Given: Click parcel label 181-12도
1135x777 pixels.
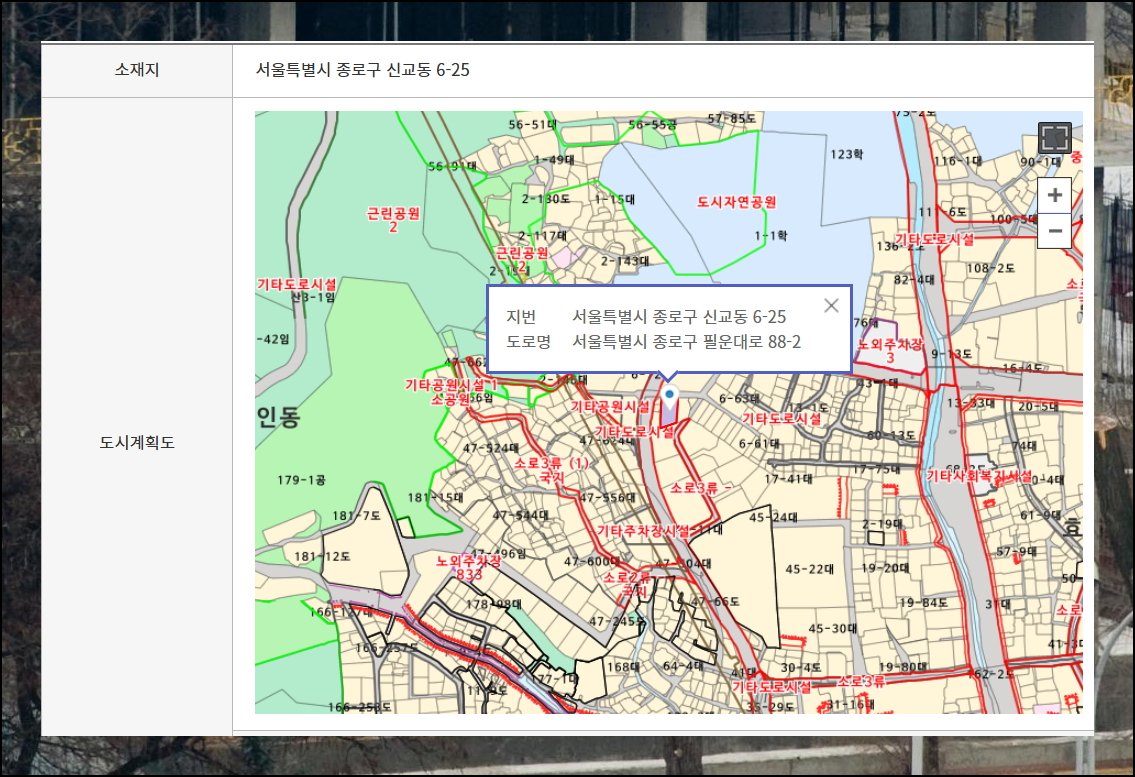Looking at the screenshot, I should [x=322, y=556].
